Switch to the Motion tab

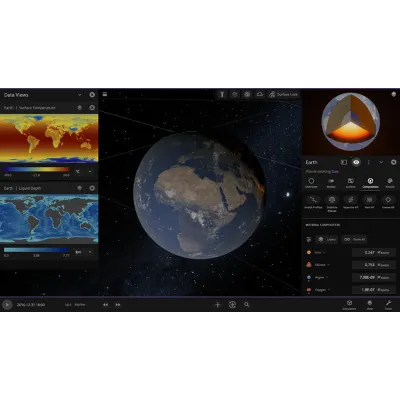[331, 183]
